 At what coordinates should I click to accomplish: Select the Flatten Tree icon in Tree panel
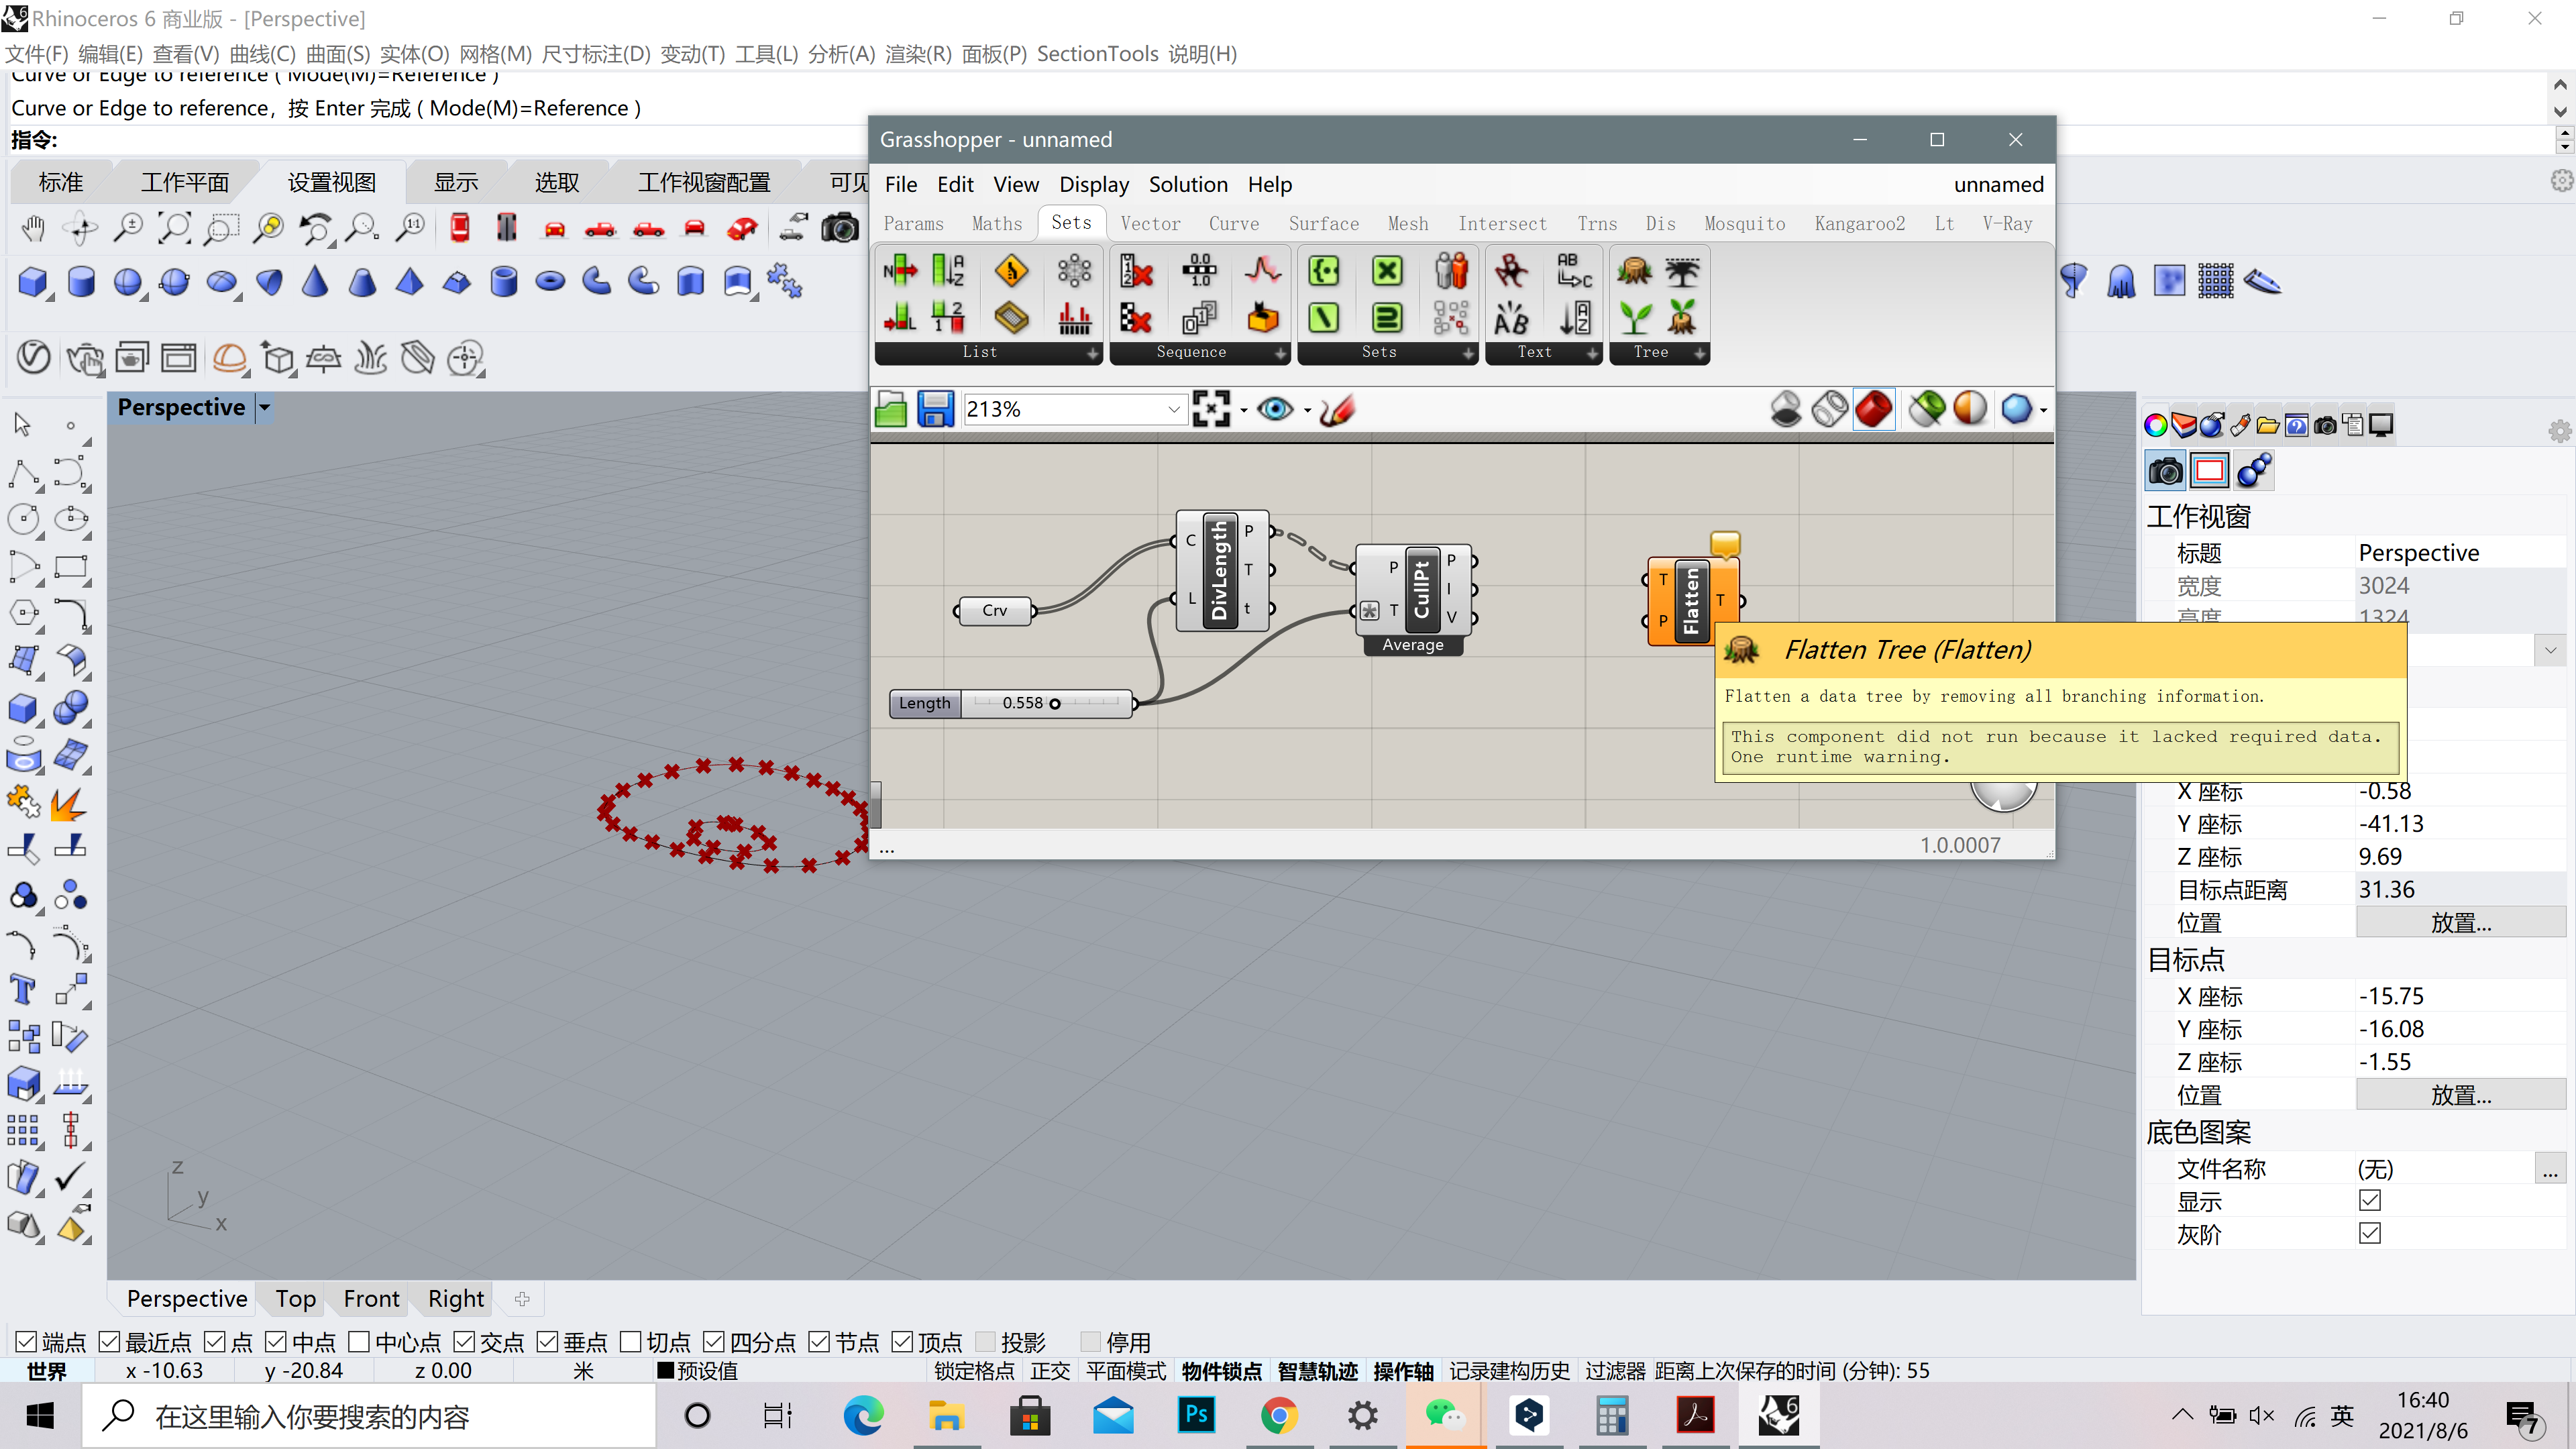pyautogui.click(x=1635, y=270)
